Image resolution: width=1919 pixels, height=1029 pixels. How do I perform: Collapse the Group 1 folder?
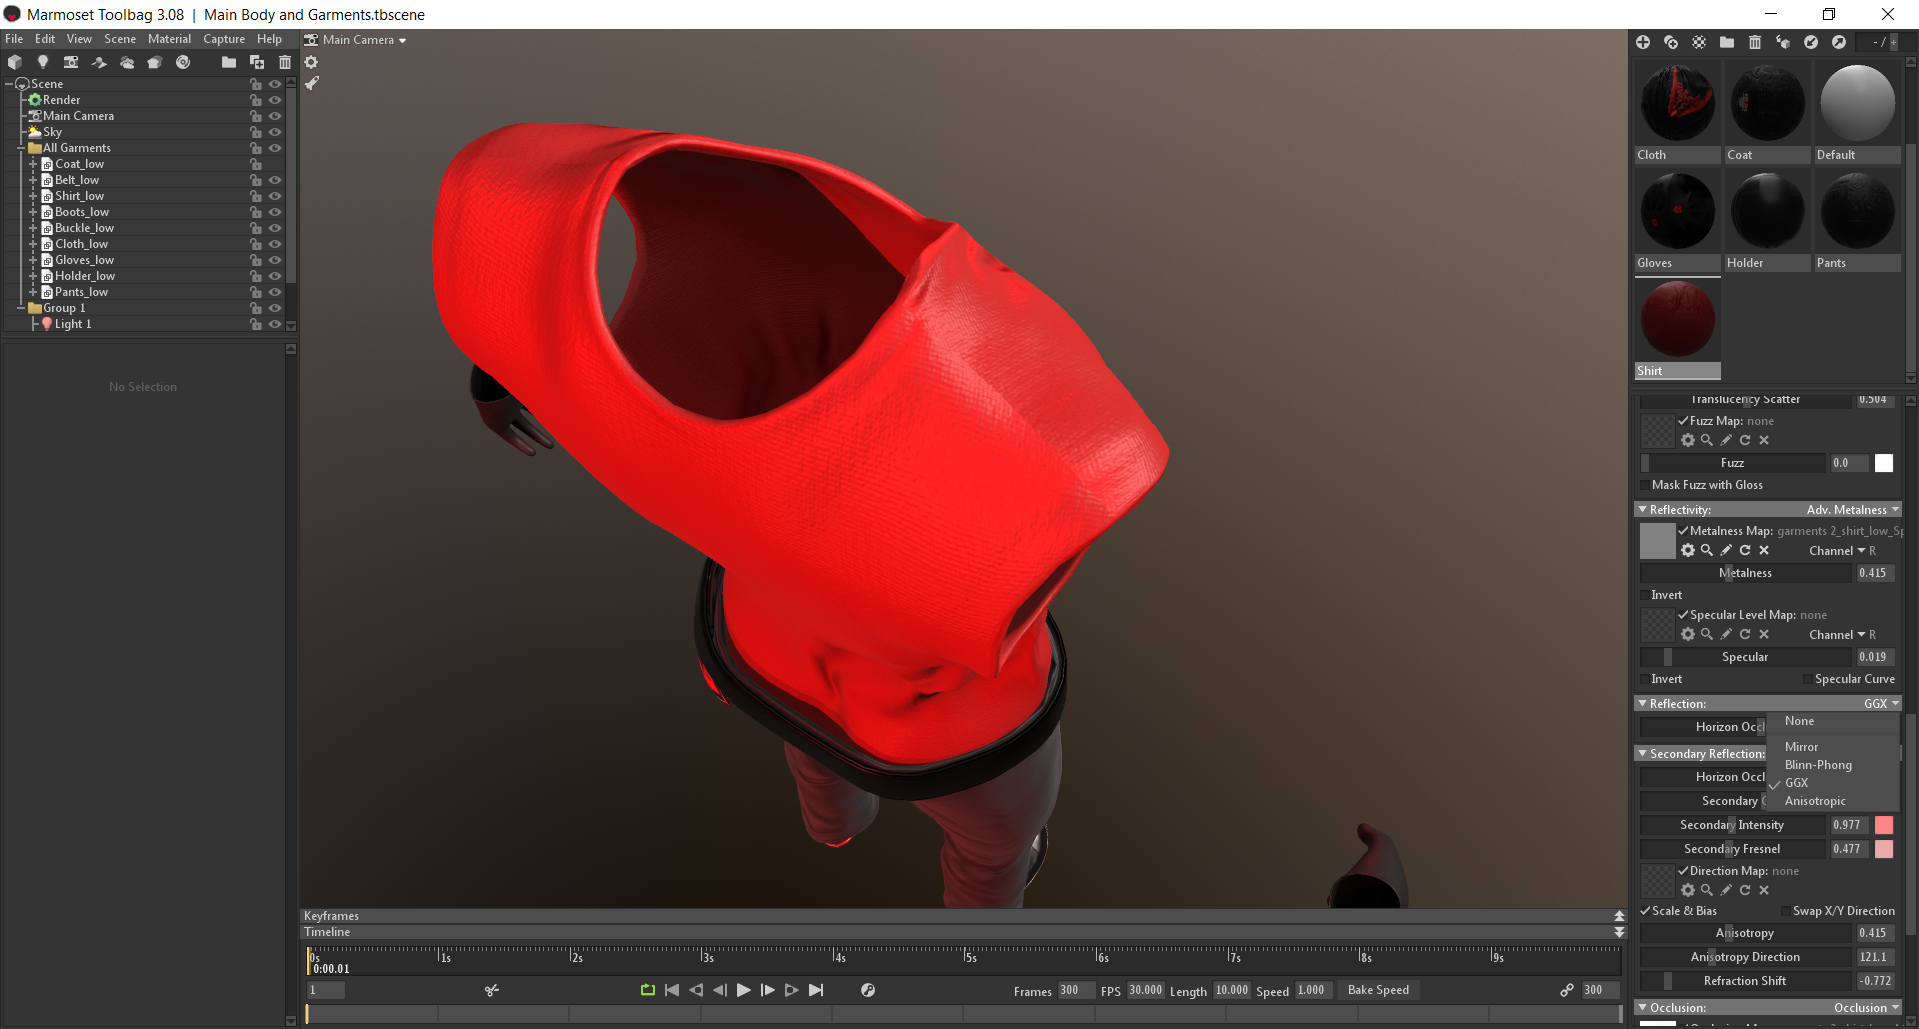click(21, 308)
